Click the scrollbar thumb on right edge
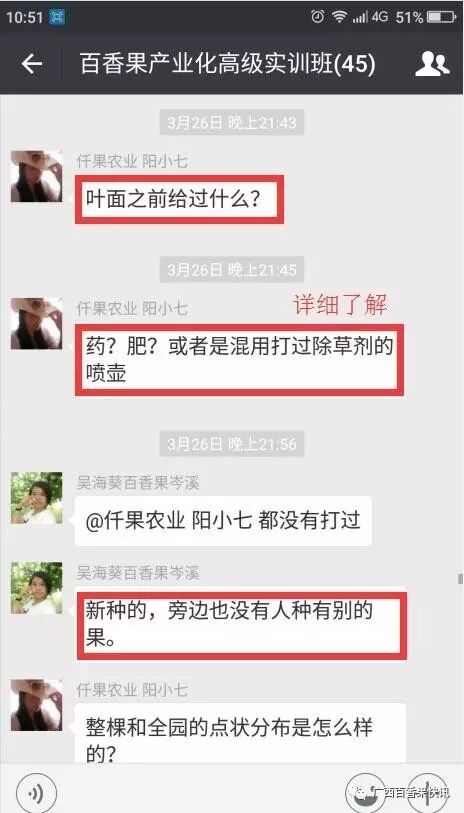The image size is (464, 813). tap(460, 579)
